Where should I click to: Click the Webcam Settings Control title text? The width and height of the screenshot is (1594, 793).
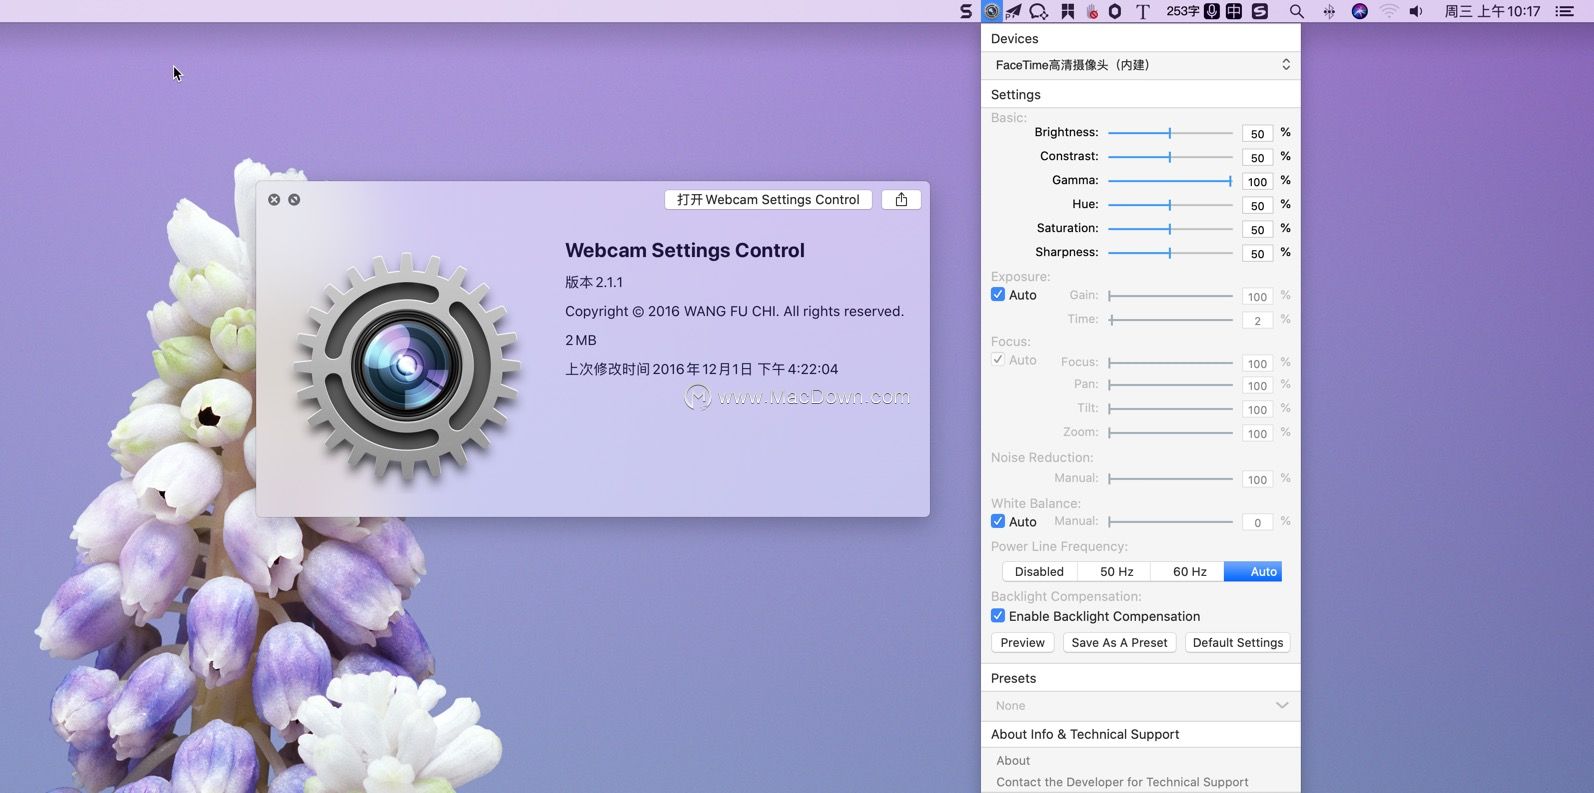click(x=685, y=251)
